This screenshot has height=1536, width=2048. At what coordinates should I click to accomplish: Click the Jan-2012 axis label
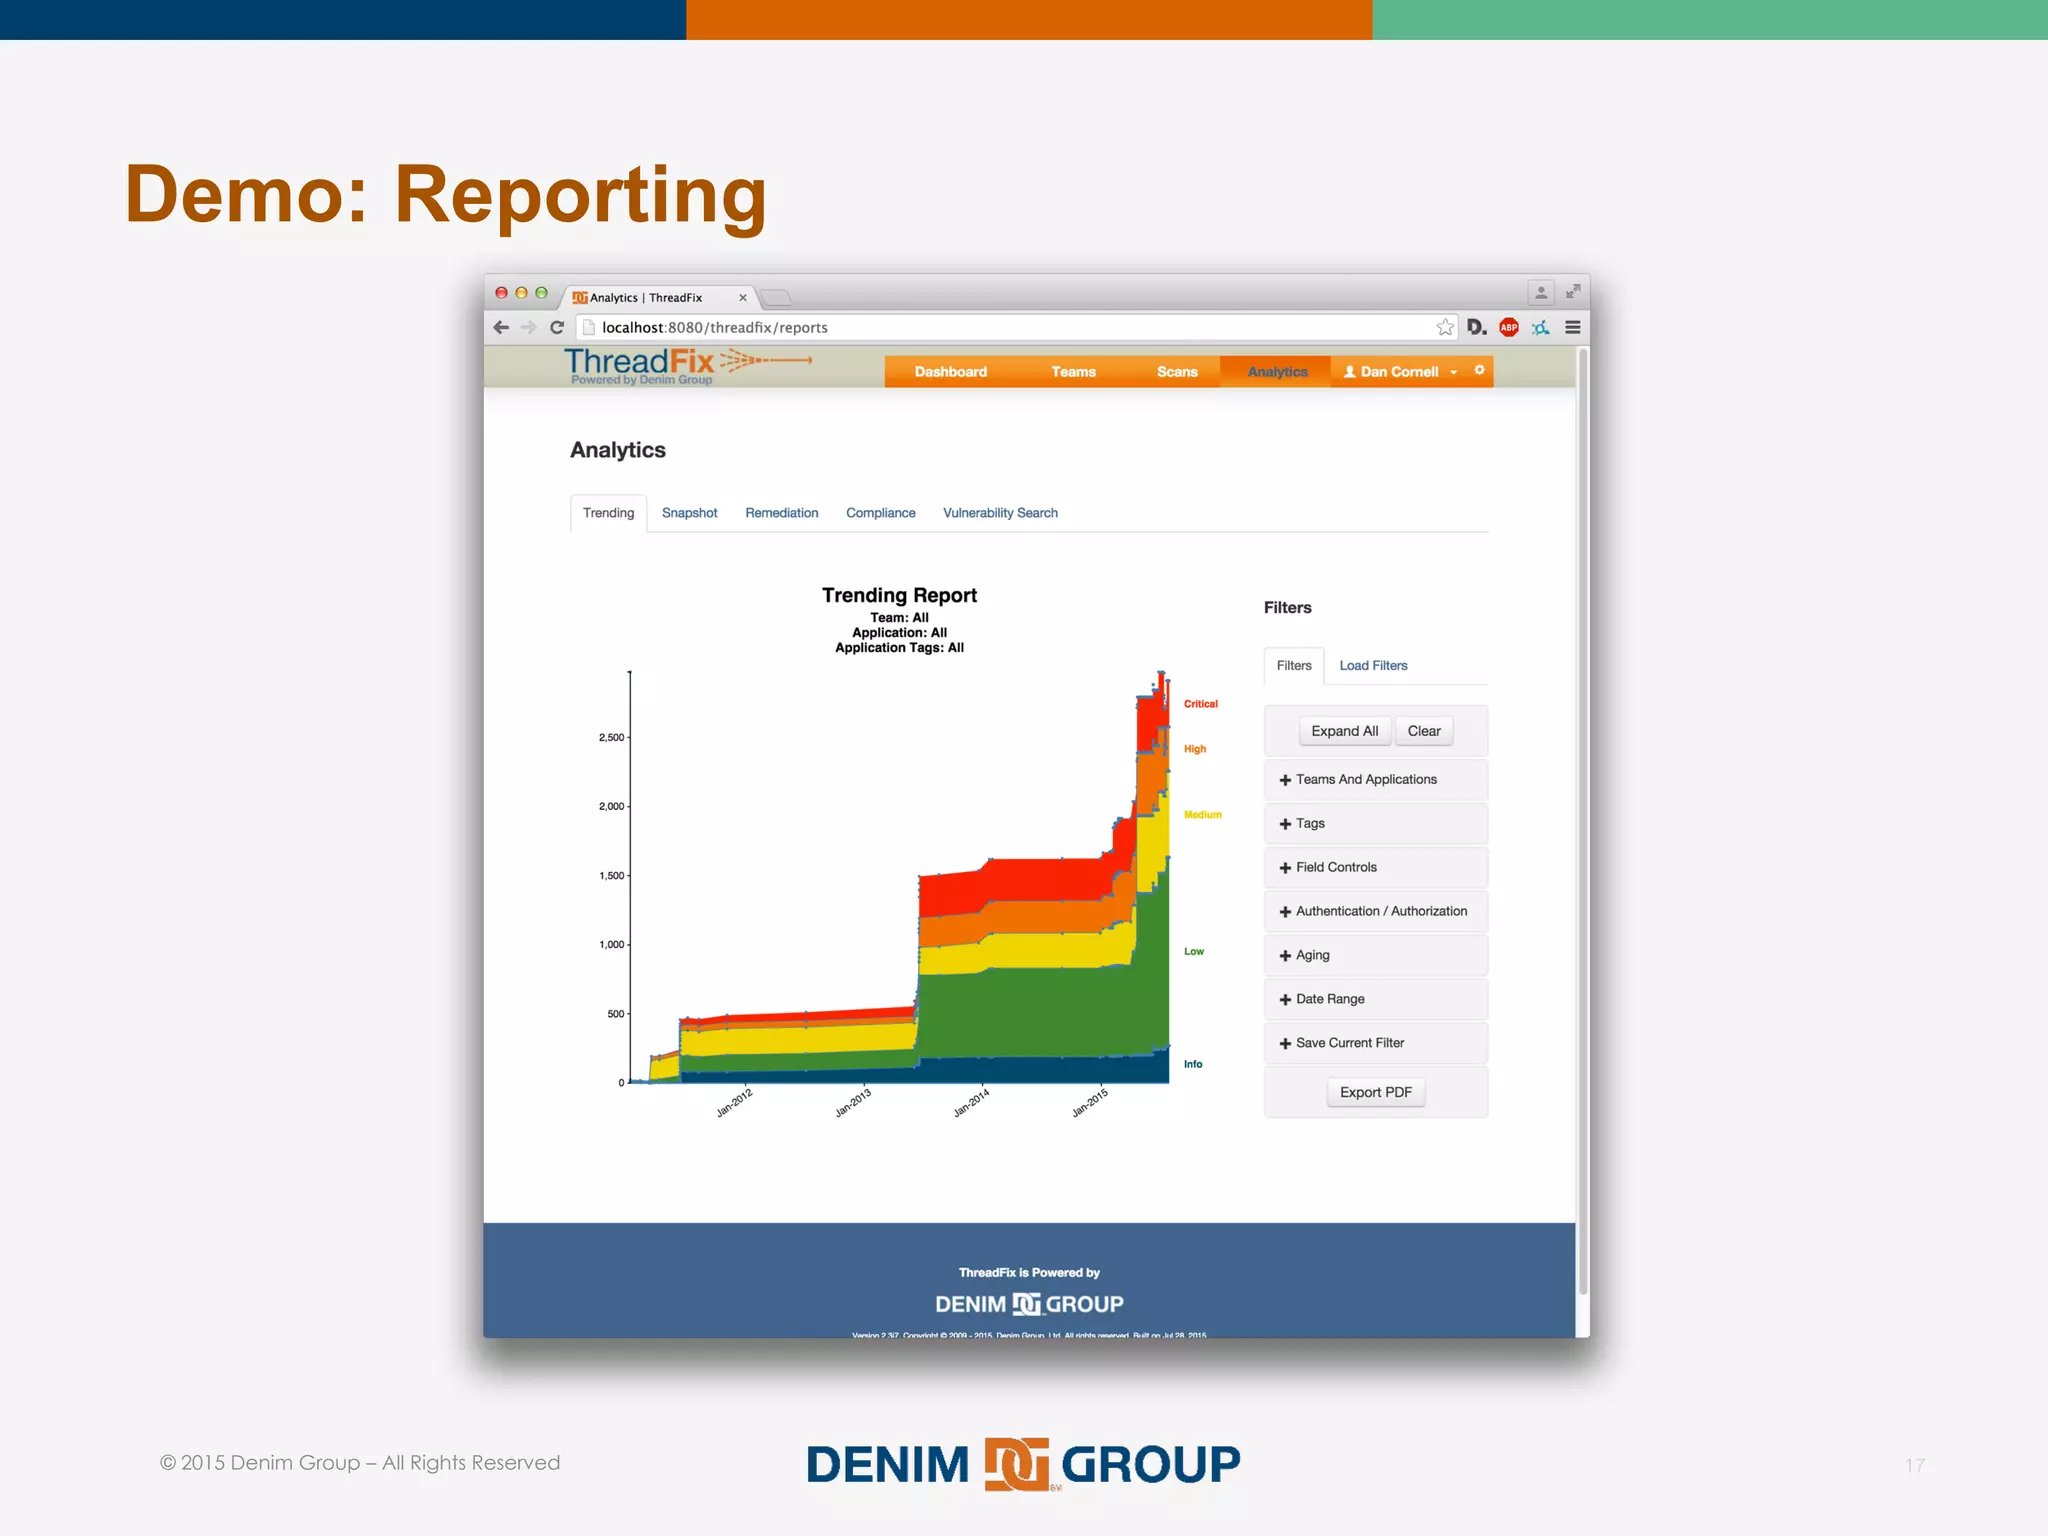pos(734,1103)
